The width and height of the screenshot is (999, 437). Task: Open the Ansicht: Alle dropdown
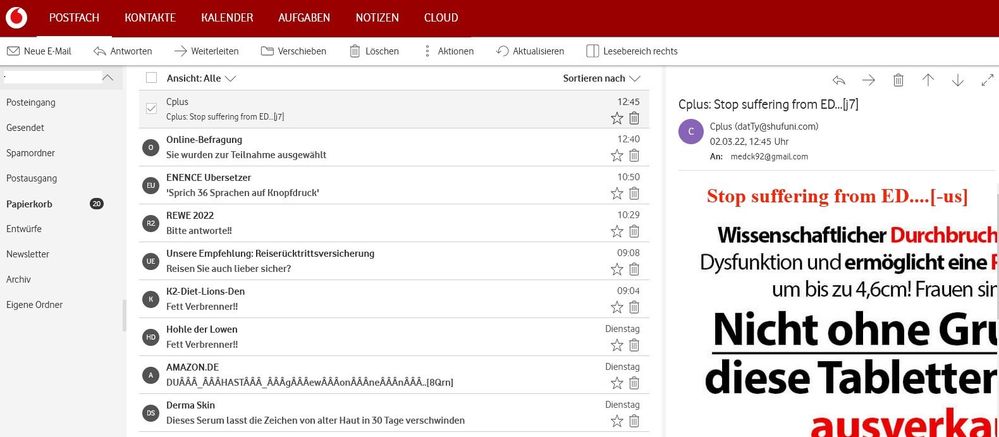tap(201, 78)
